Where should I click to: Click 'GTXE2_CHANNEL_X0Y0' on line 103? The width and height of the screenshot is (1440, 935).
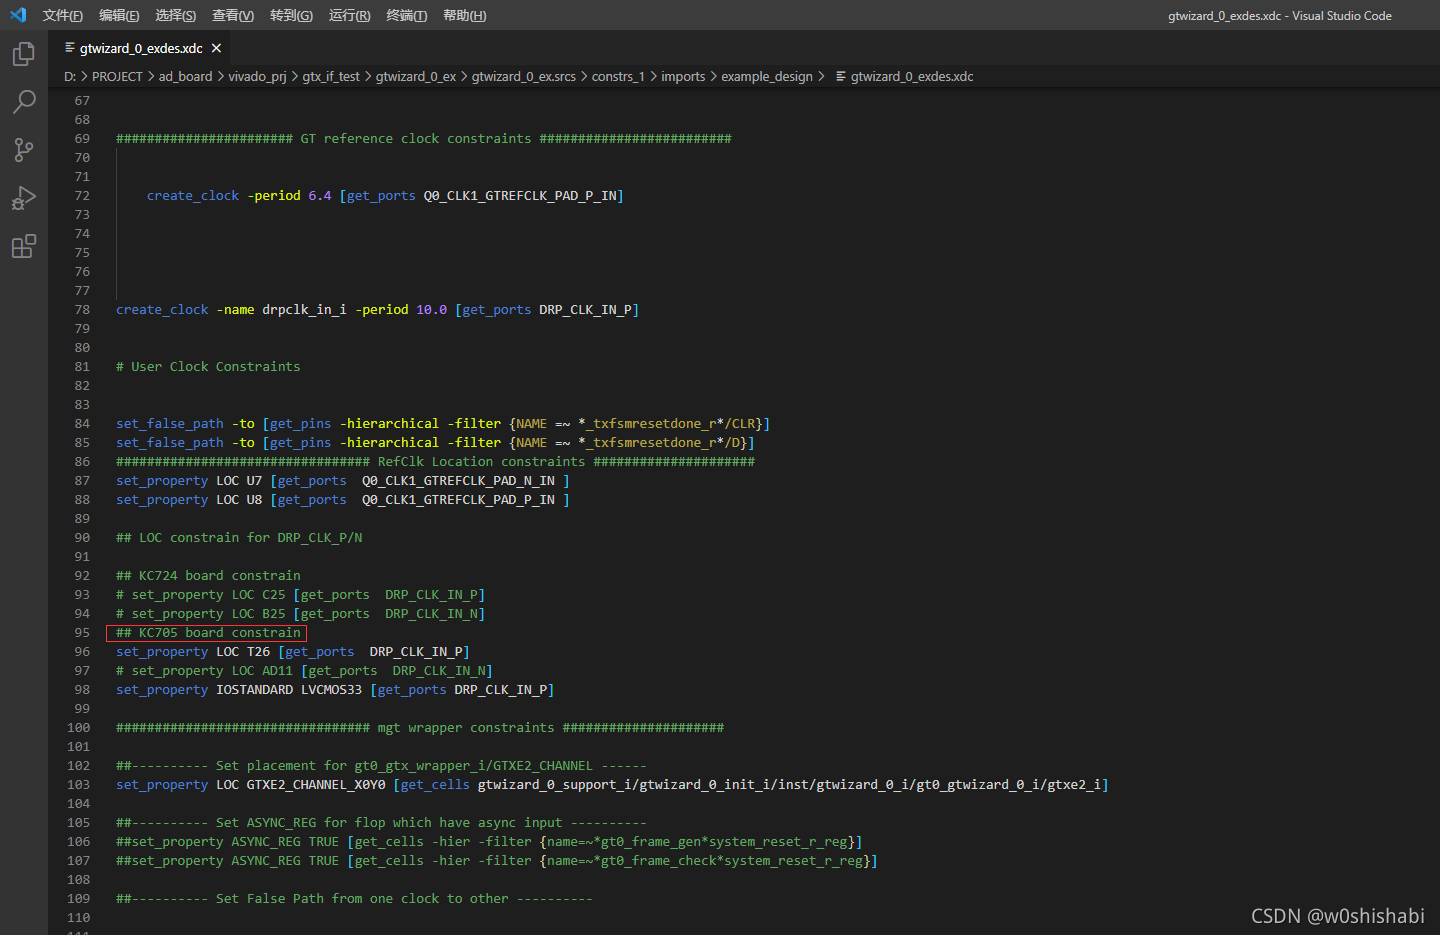click(316, 785)
